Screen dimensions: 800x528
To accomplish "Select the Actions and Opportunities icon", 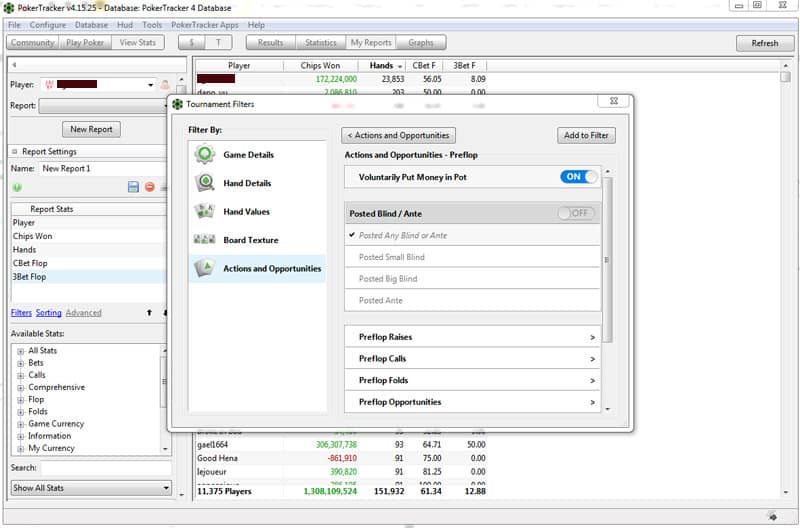I will [205, 268].
